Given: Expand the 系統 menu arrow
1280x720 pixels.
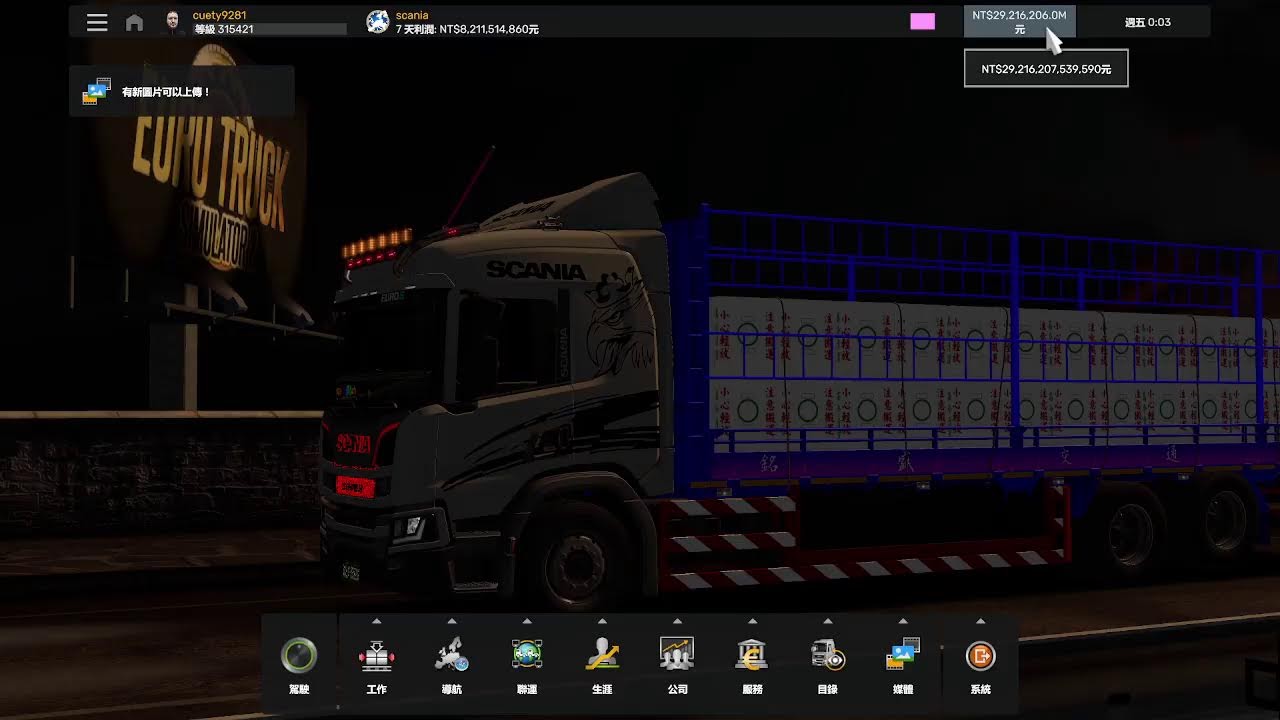Looking at the screenshot, I should pos(980,621).
